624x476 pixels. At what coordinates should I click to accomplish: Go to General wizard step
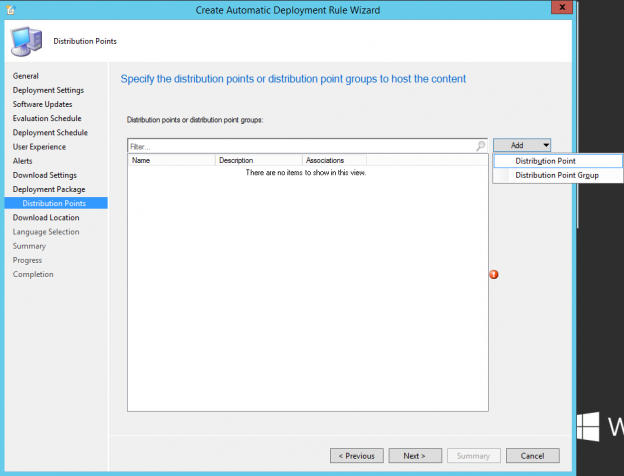click(x=26, y=76)
